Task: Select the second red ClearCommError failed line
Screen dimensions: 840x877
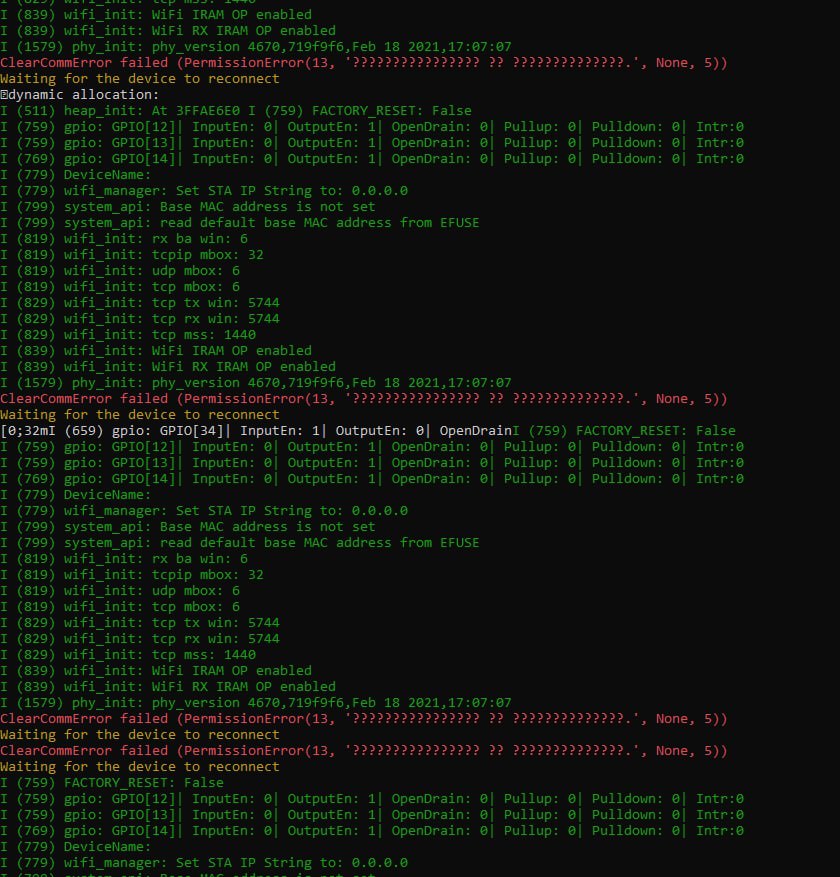Action: pos(364,399)
